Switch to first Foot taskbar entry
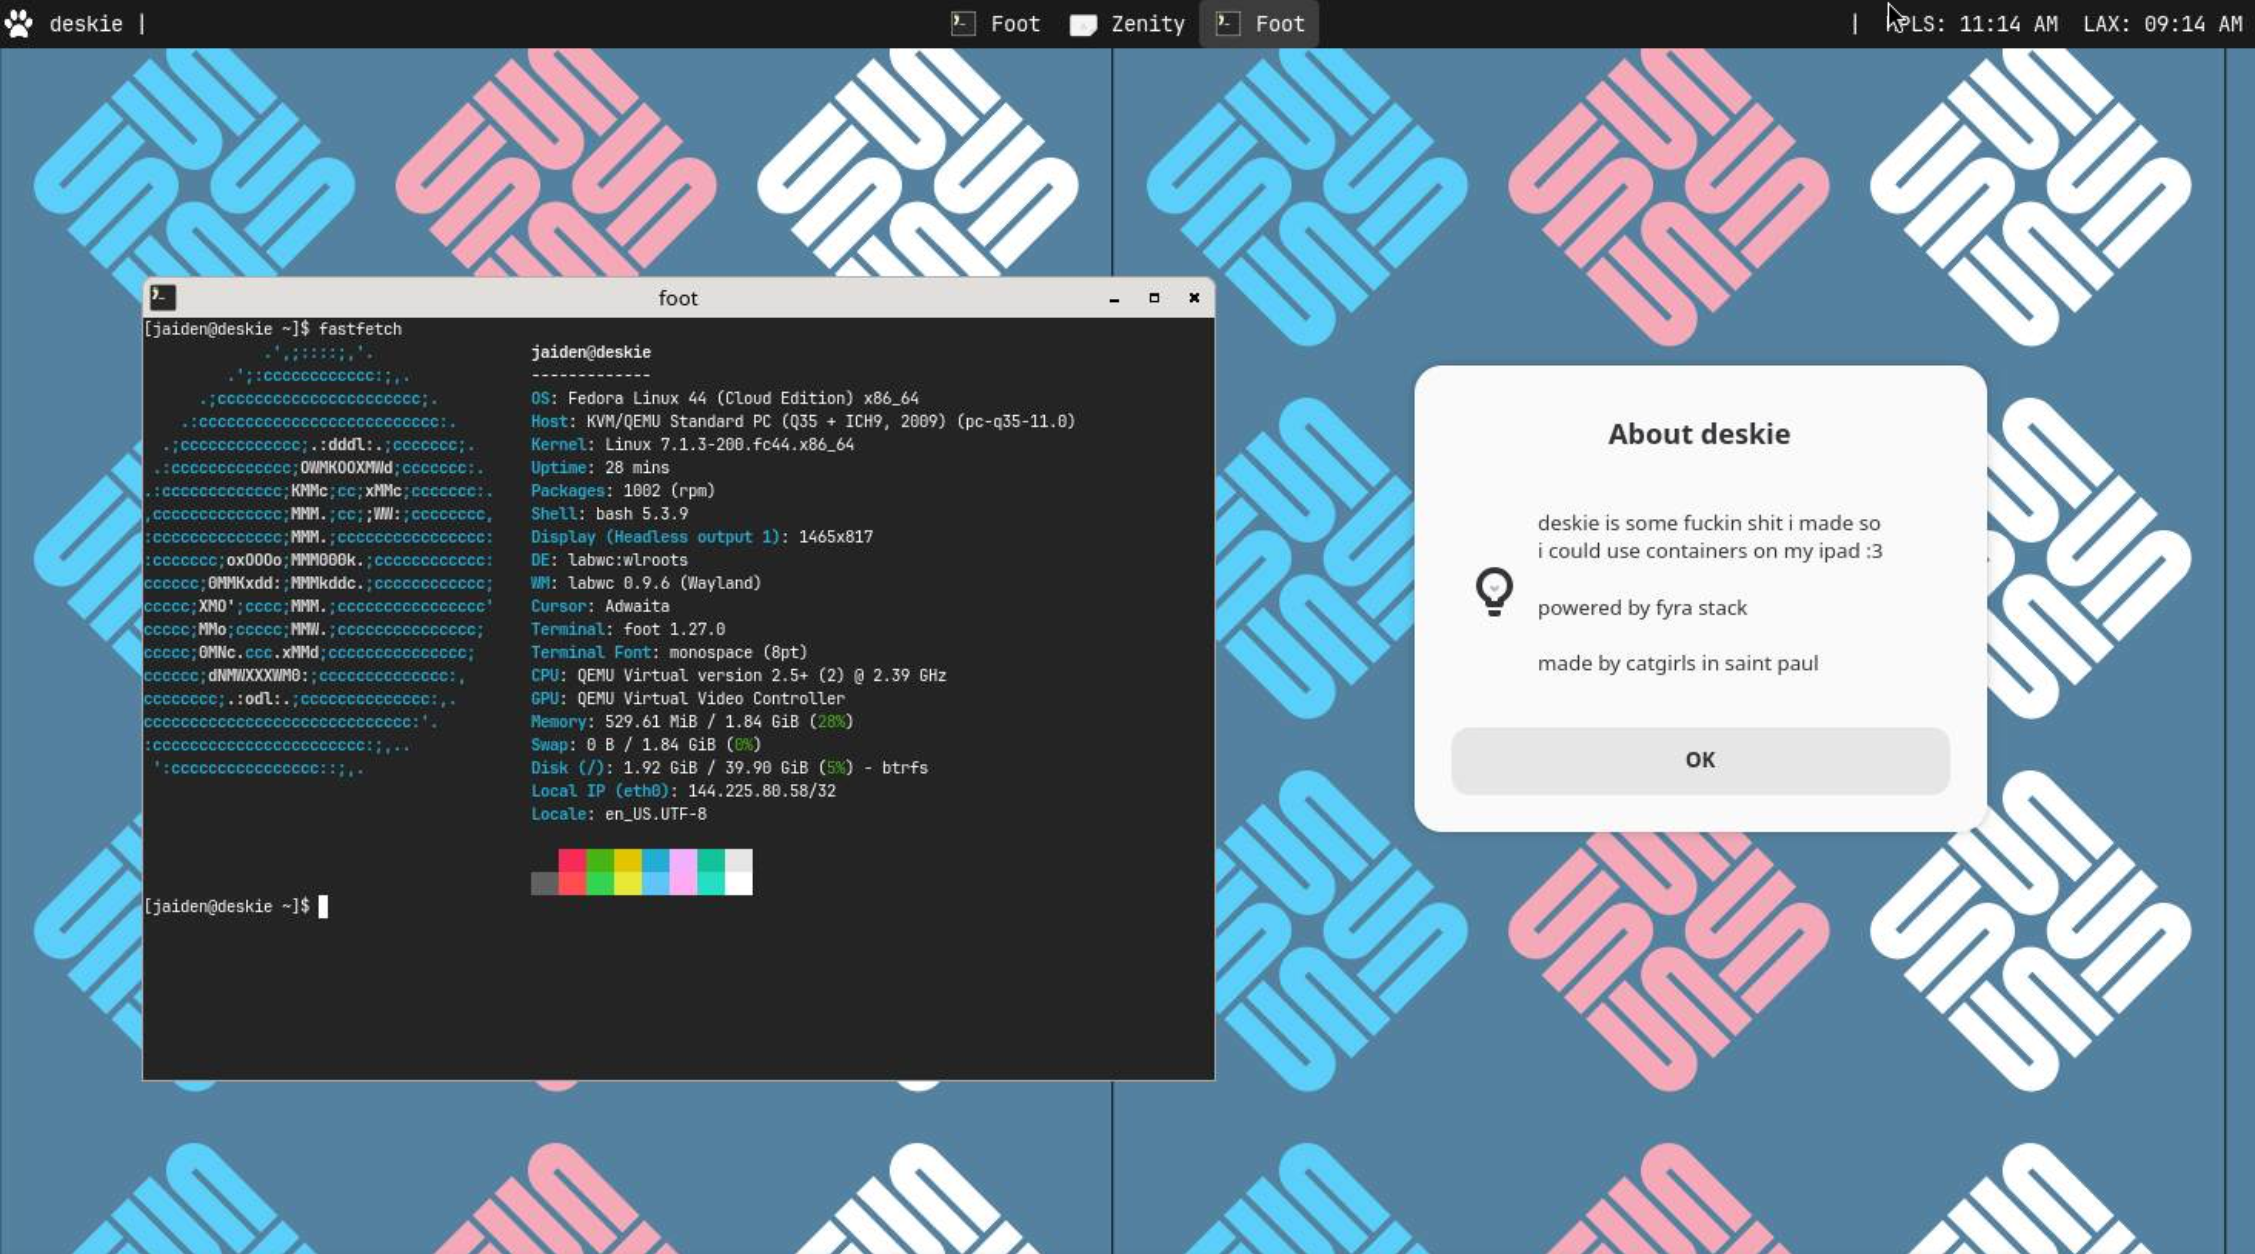Screen dimensions: 2255x1254 [x=995, y=24]
